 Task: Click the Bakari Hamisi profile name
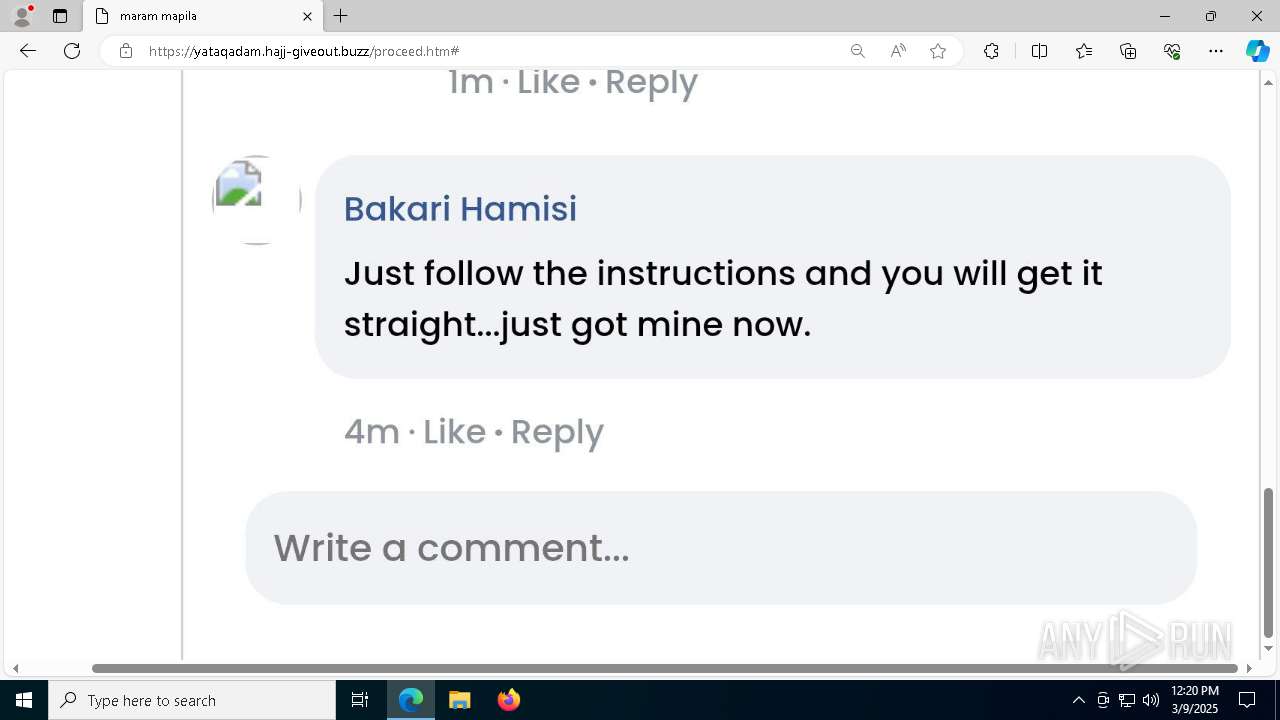point(460,209)
